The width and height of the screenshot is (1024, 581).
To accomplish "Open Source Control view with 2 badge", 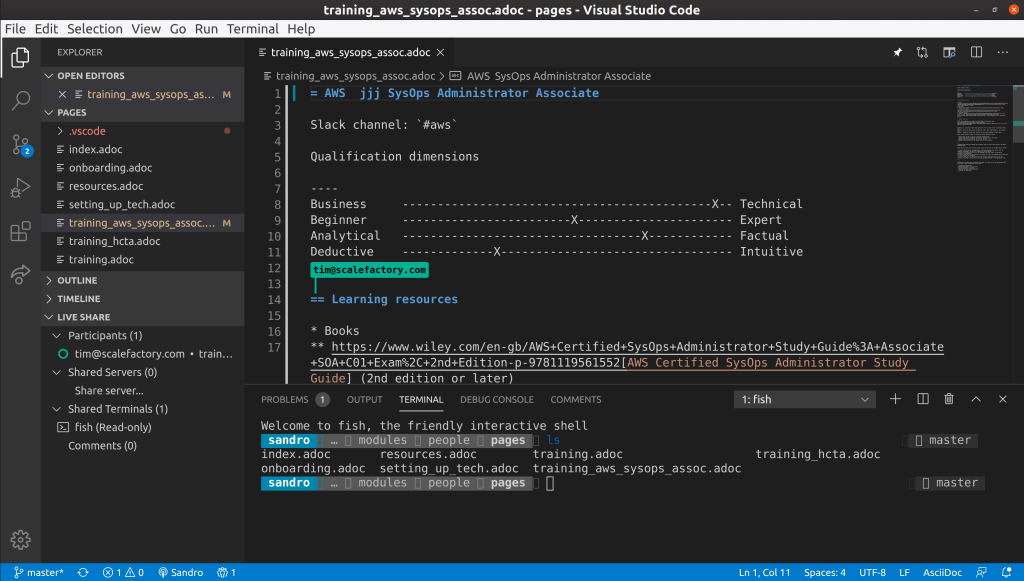I will click(20, 144).
